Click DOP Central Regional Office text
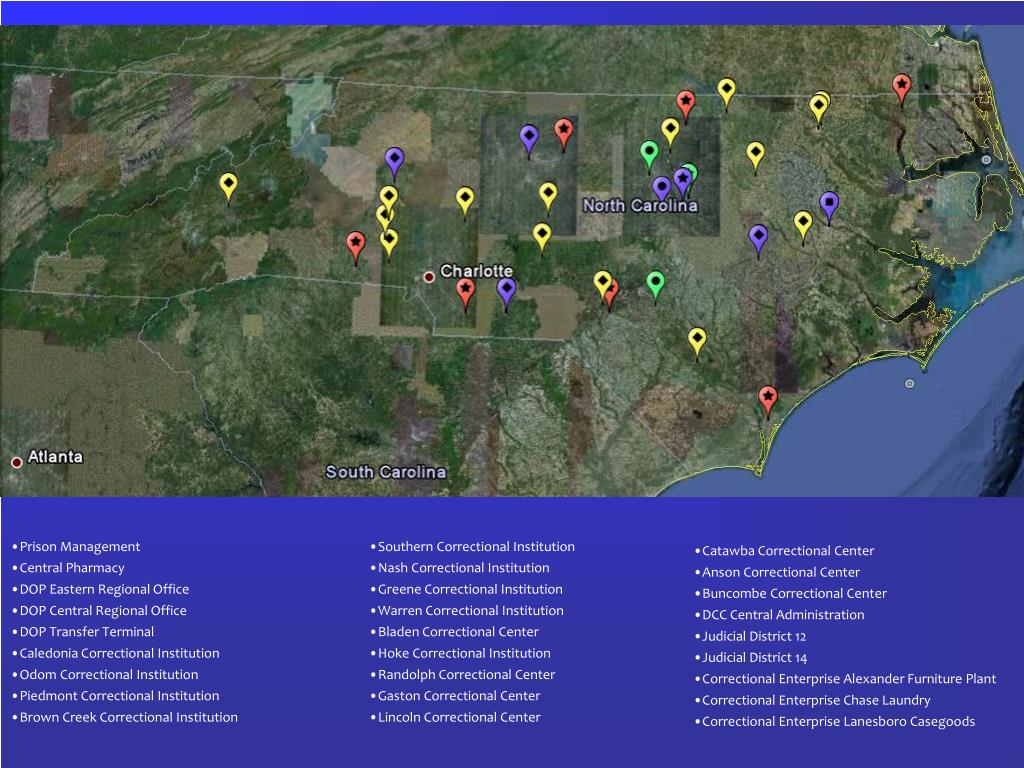Image resolution: width=1024 pixels, height=768 pixels. [103, 611]
